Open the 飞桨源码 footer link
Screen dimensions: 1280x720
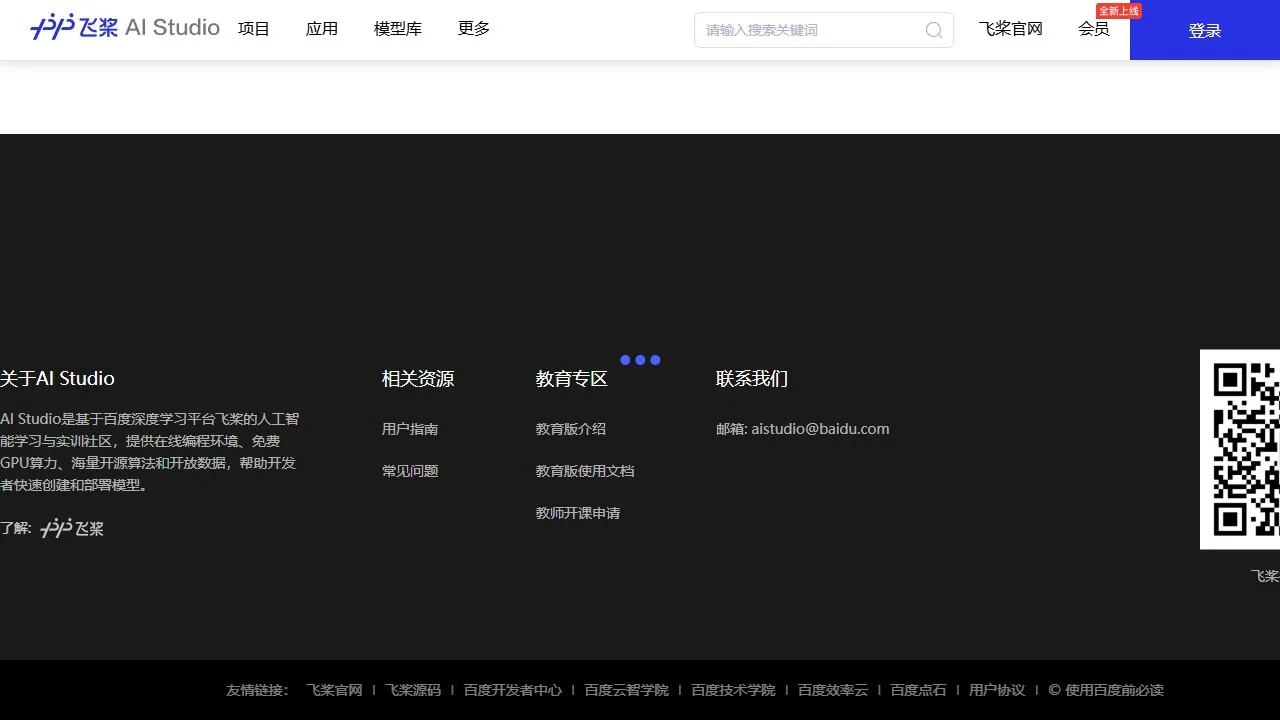point(413,690)
